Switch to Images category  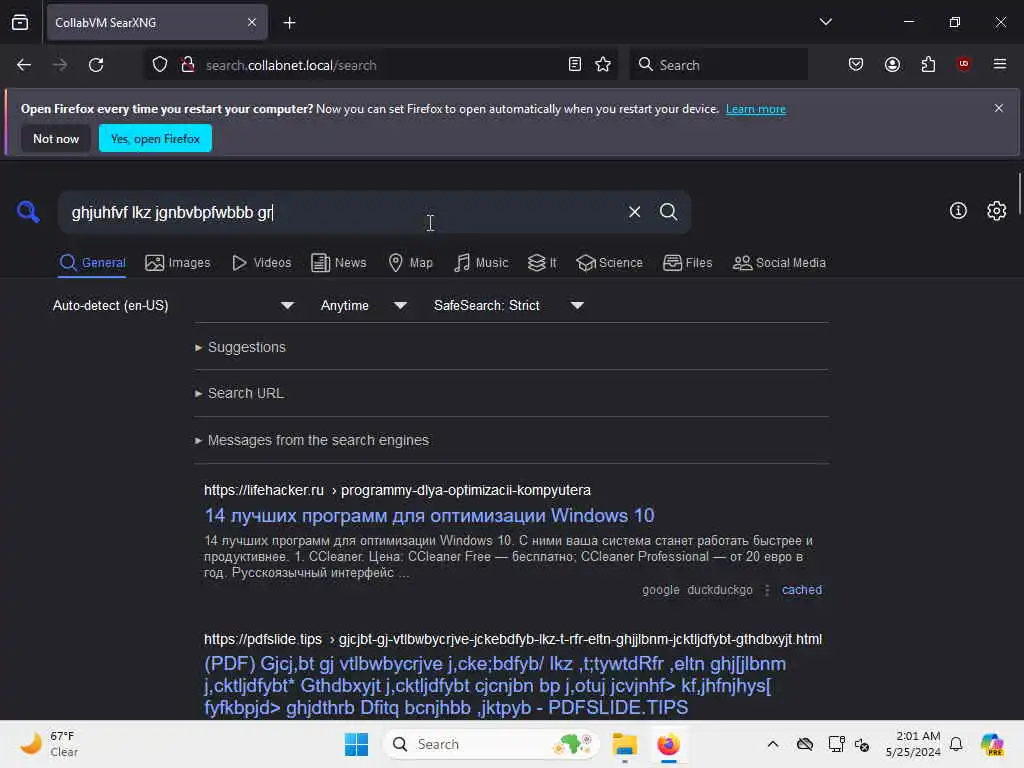178,263
